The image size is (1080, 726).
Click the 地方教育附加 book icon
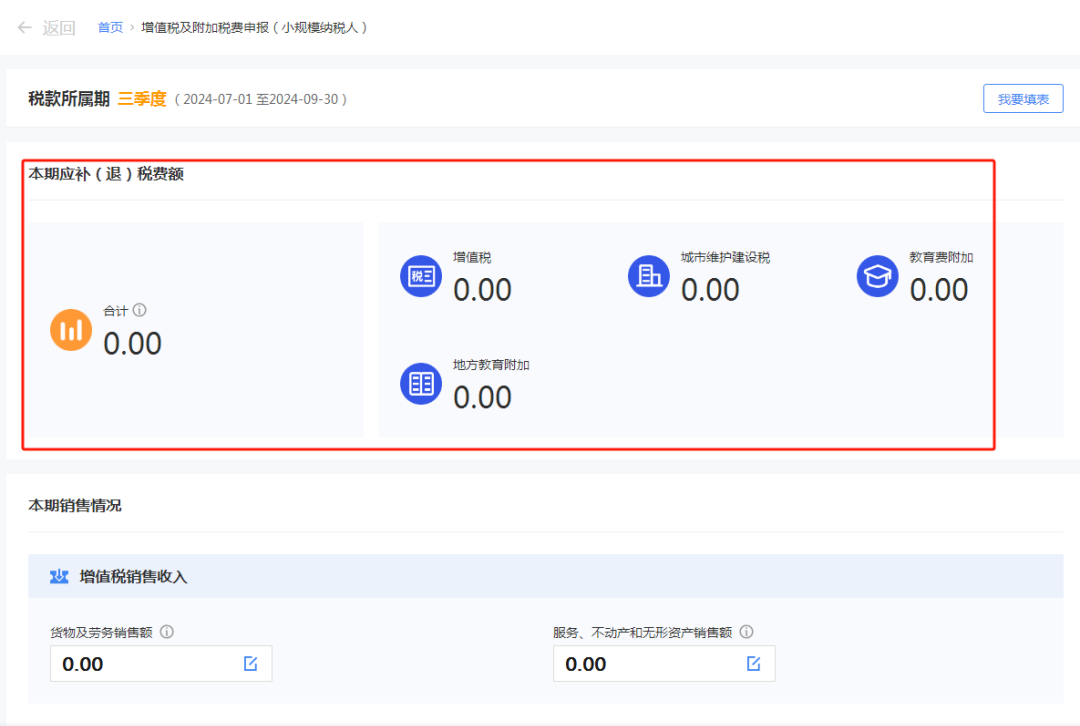click(421, 384)
